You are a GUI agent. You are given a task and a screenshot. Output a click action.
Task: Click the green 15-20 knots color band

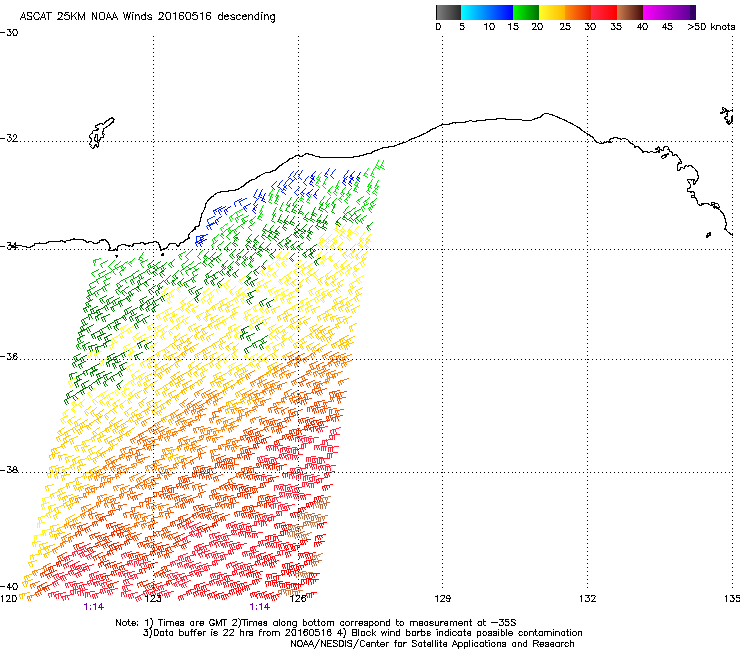click(526, 12)
